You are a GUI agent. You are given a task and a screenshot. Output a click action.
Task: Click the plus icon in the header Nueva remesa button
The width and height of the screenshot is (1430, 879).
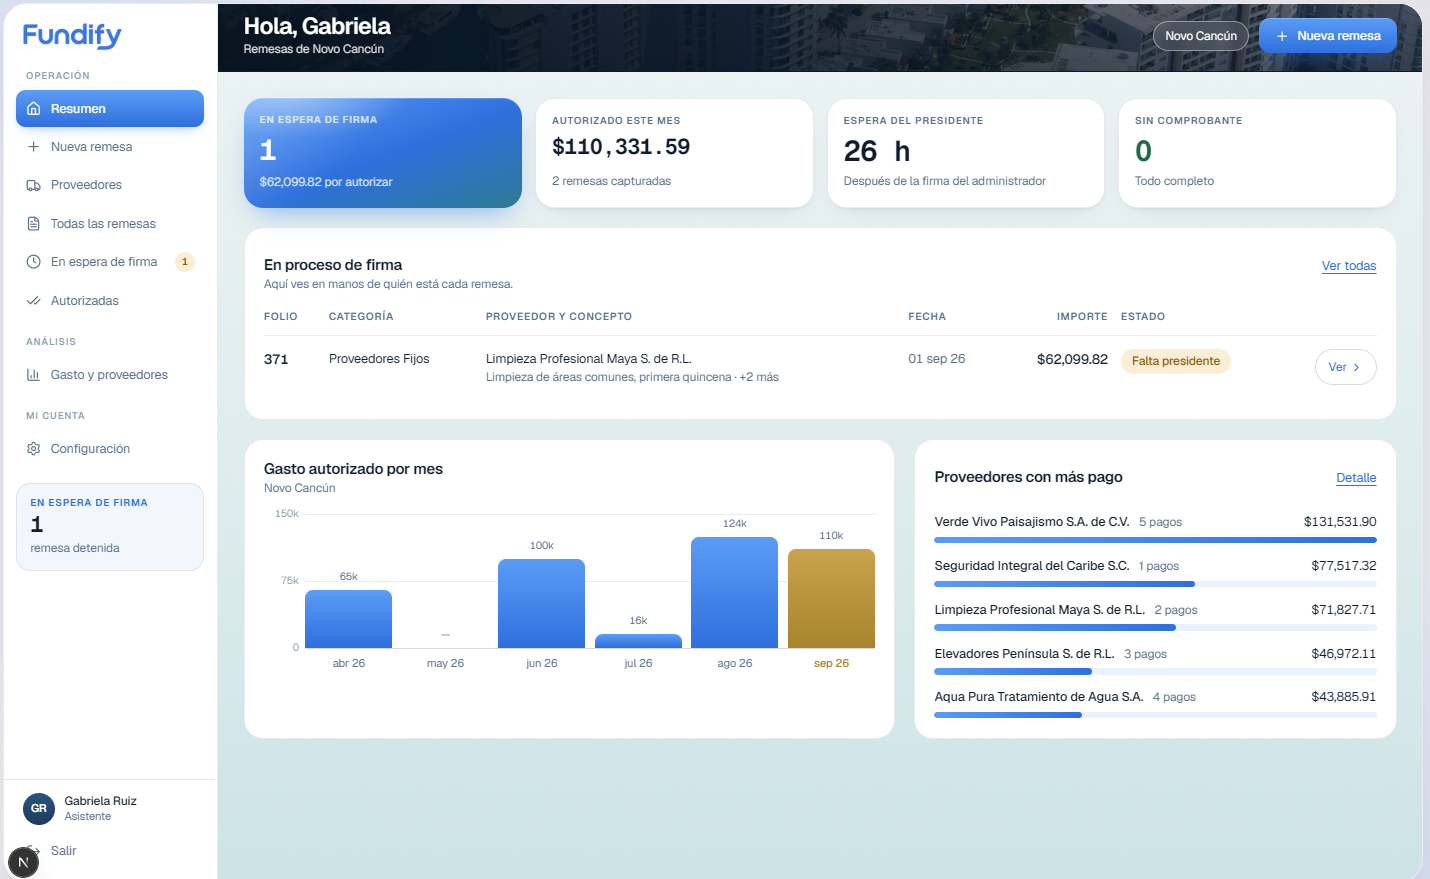pos(1282,36)
